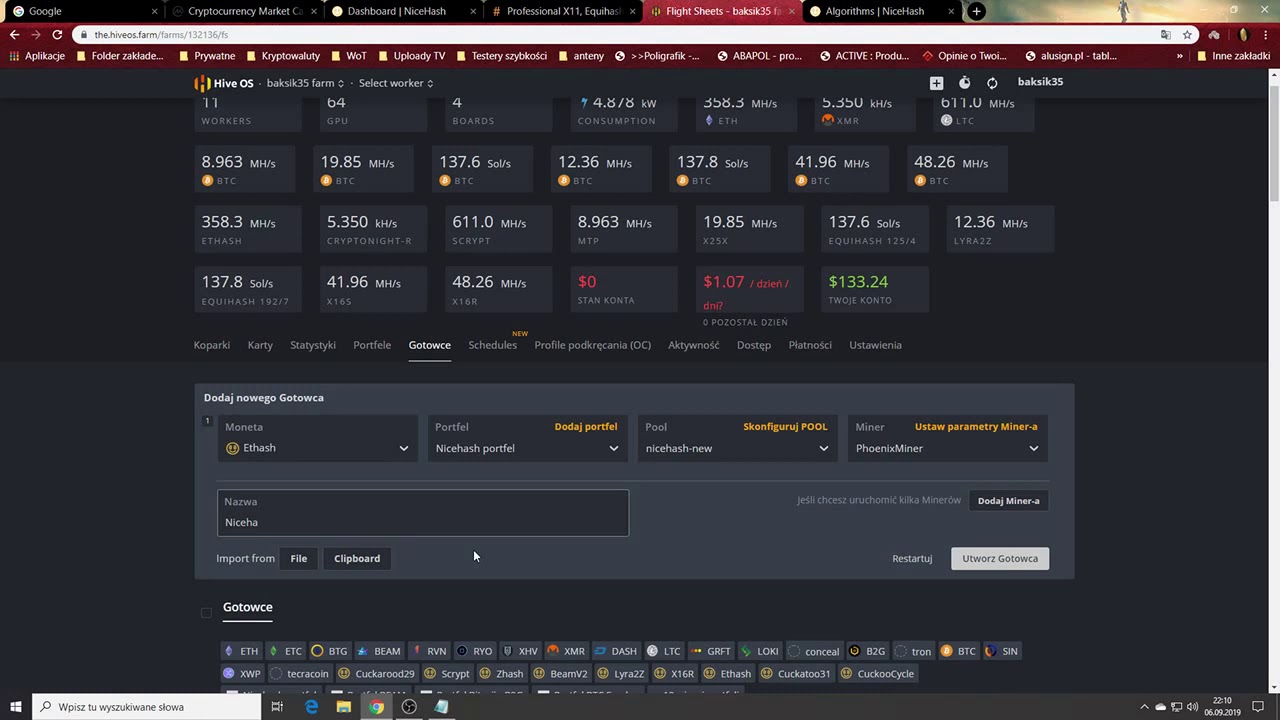Click the timer icon in header
The width and height of the screenshot is (1280, 720).
click(x=964, y=83)
